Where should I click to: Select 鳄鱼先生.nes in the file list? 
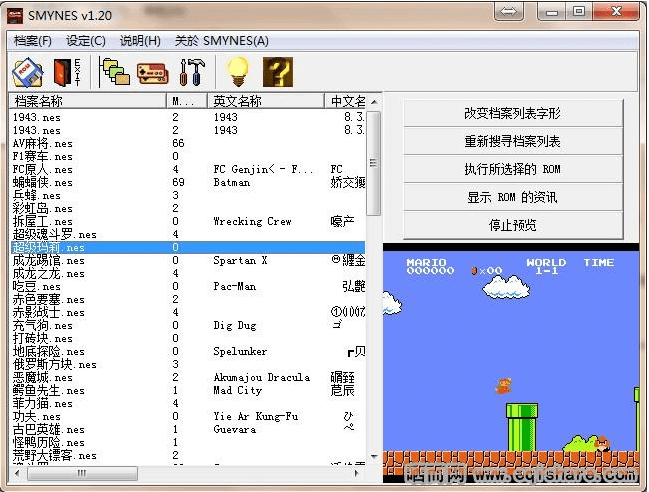click(x=48, y=391)
